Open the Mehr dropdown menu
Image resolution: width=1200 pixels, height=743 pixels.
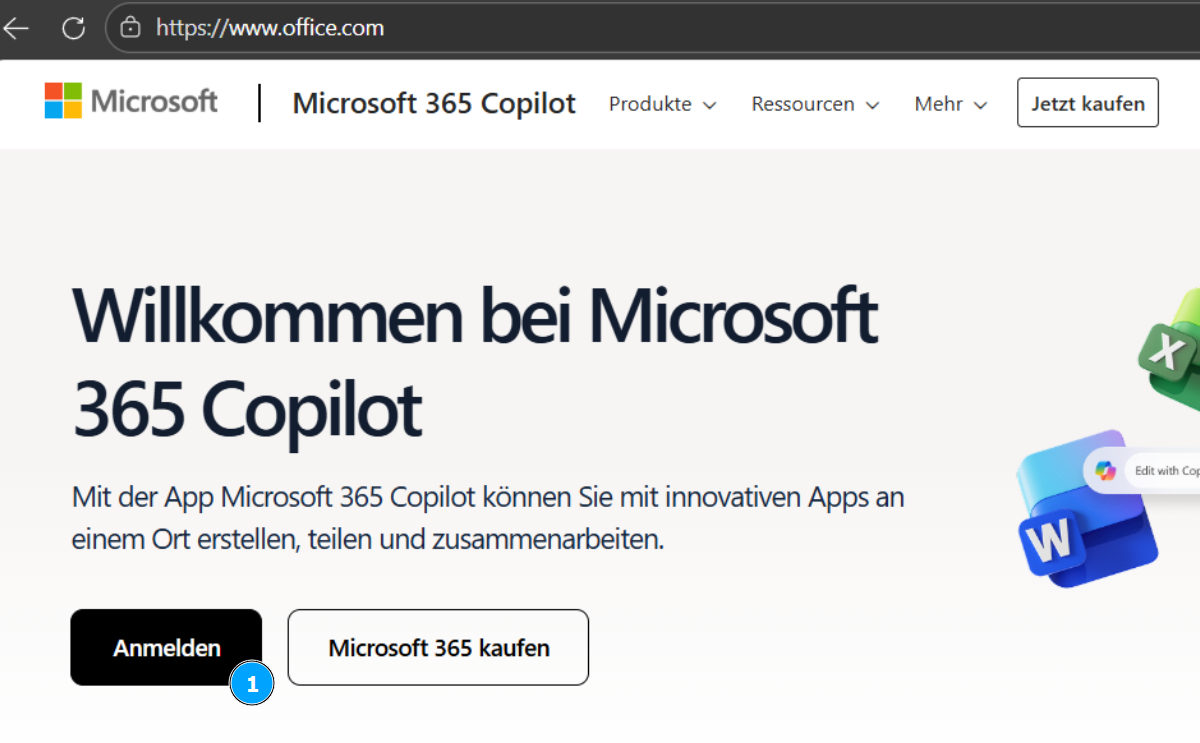coord(950,104)
